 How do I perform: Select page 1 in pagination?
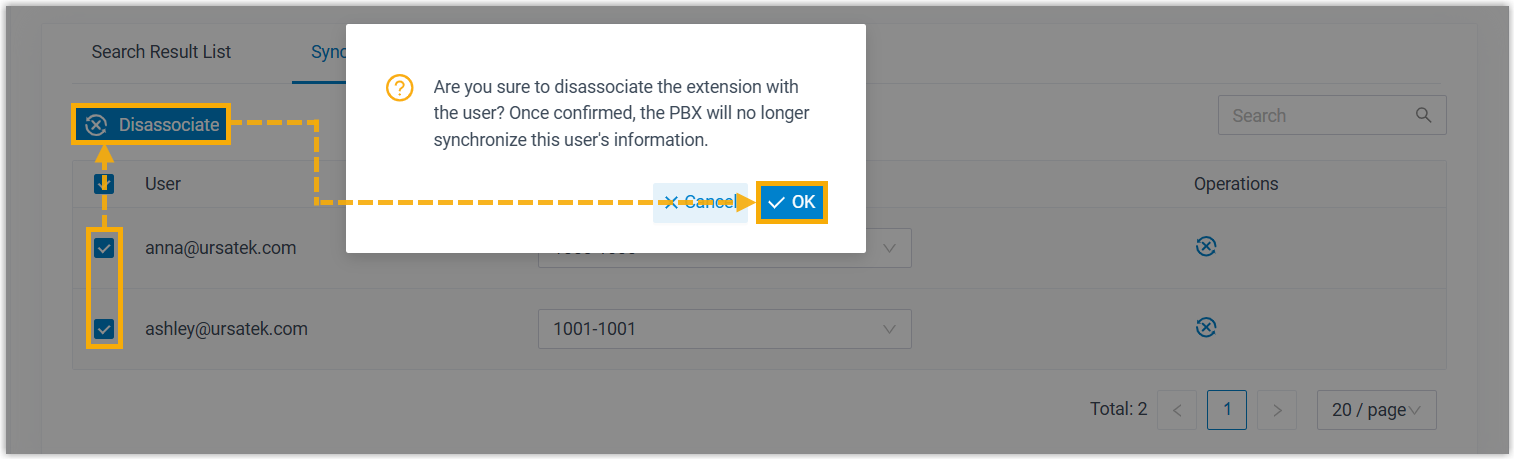1227,410
